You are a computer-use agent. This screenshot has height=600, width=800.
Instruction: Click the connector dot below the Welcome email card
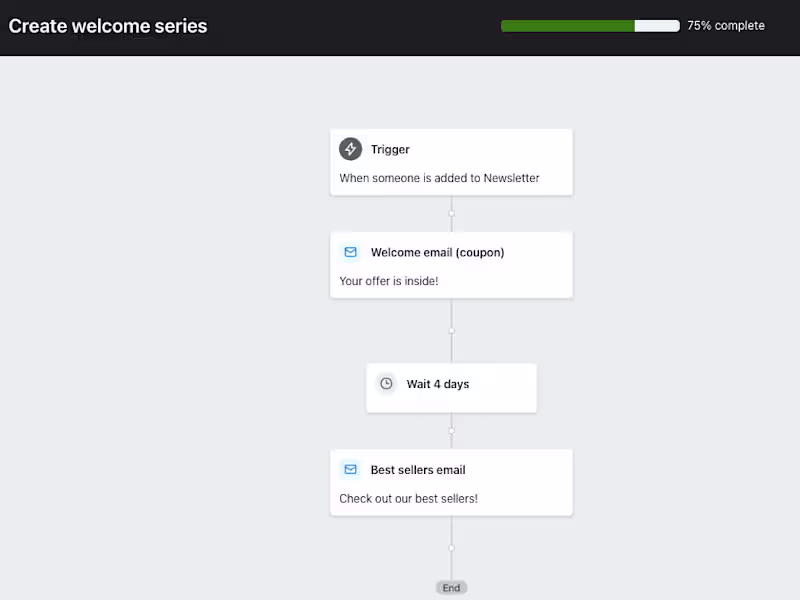[451, 331]
